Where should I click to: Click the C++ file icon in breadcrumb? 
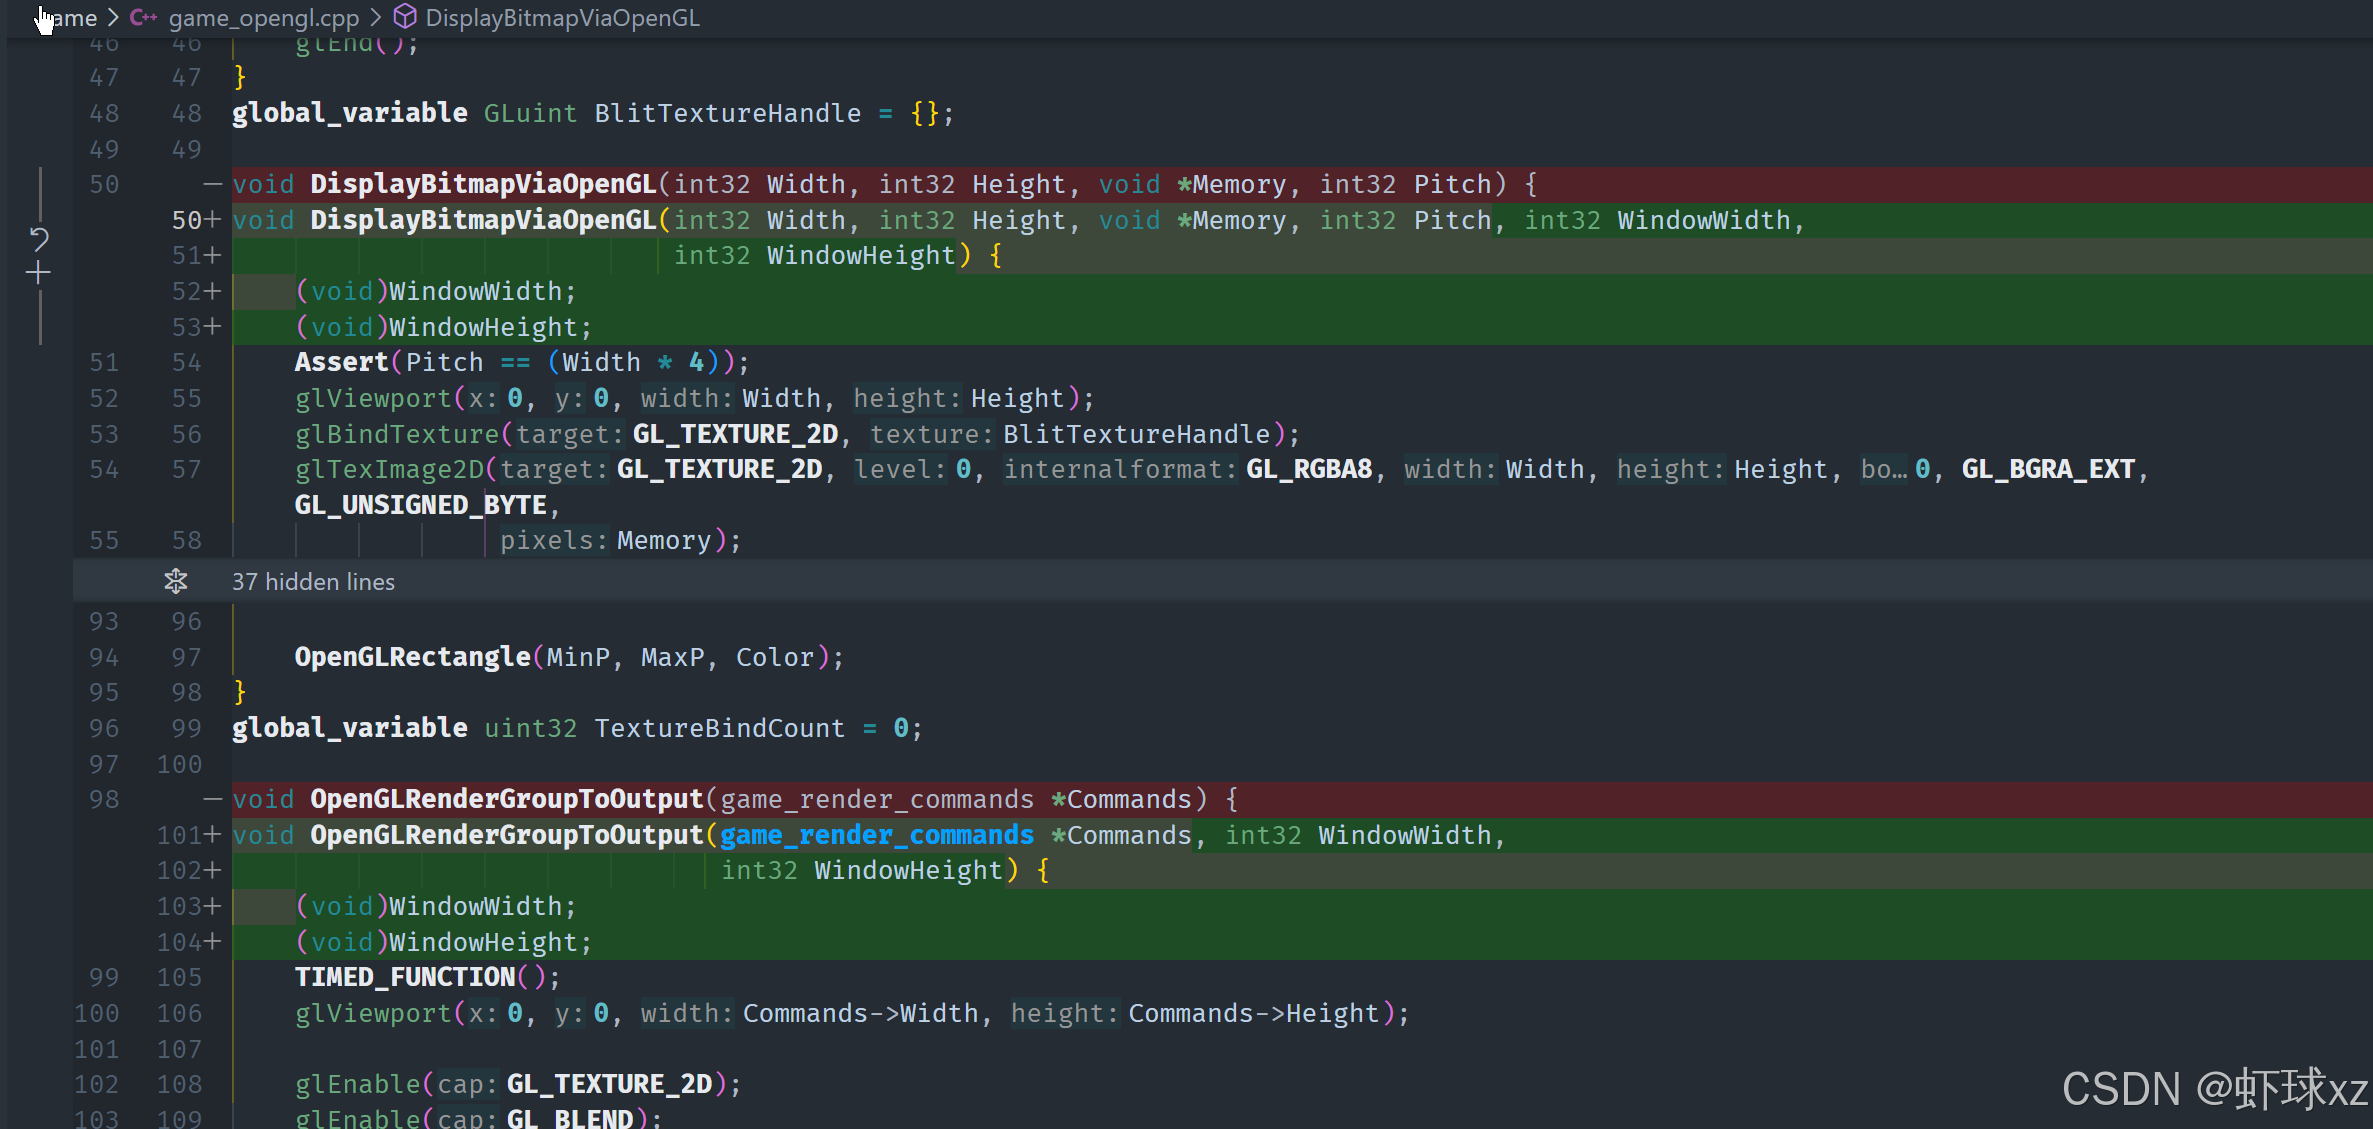pos(143,18)
